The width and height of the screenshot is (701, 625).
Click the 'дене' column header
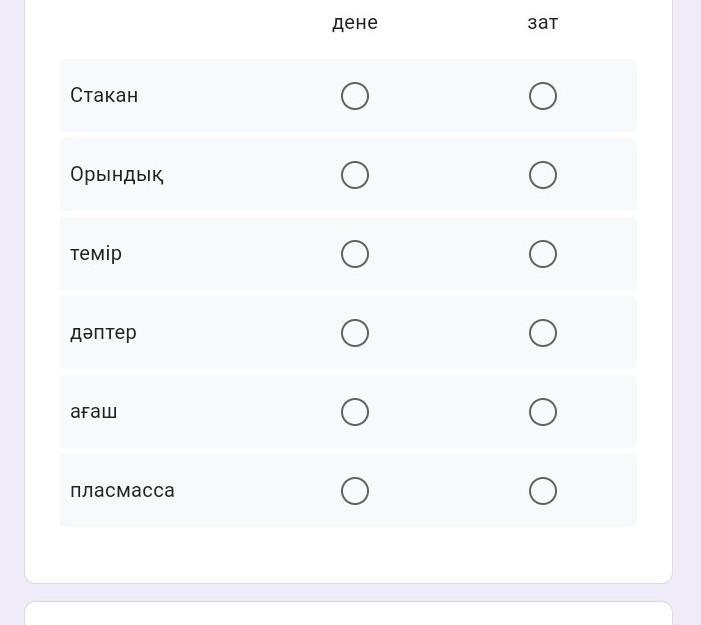[x=355, y=23]
